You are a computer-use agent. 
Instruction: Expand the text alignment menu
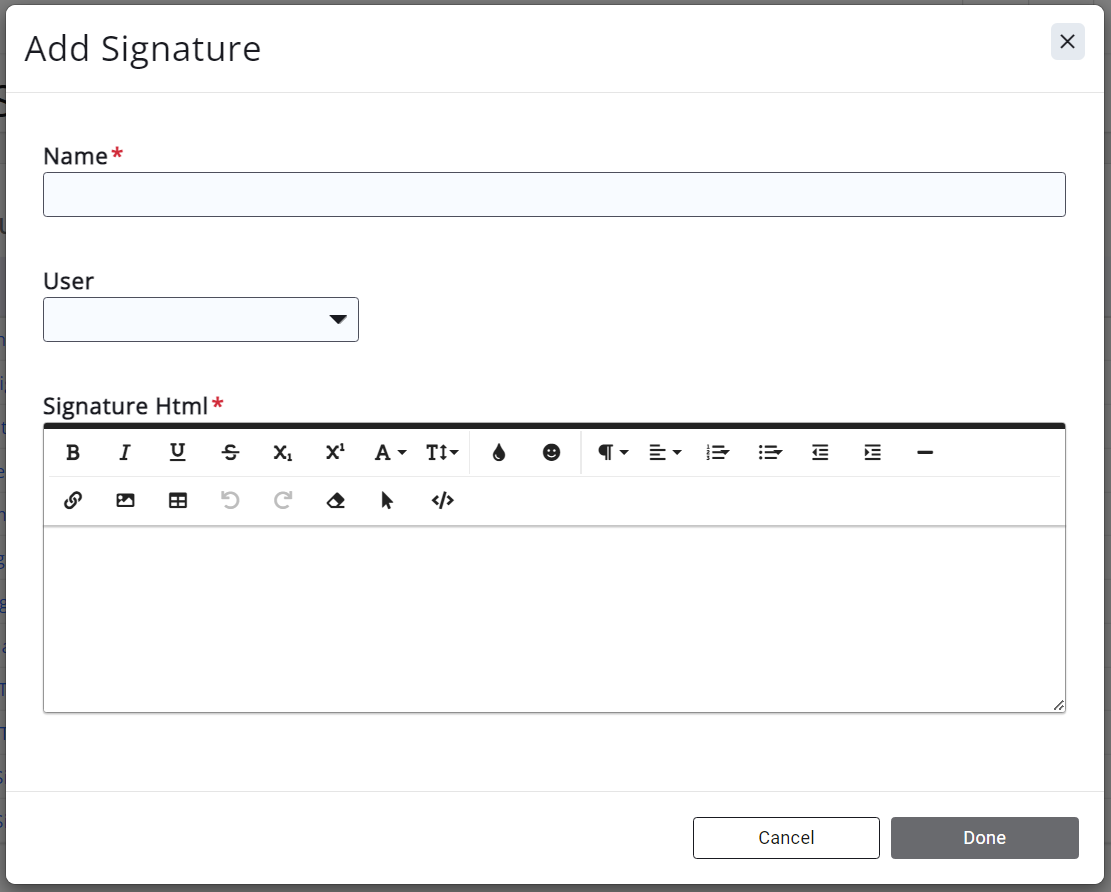click(x=664, y=453)
